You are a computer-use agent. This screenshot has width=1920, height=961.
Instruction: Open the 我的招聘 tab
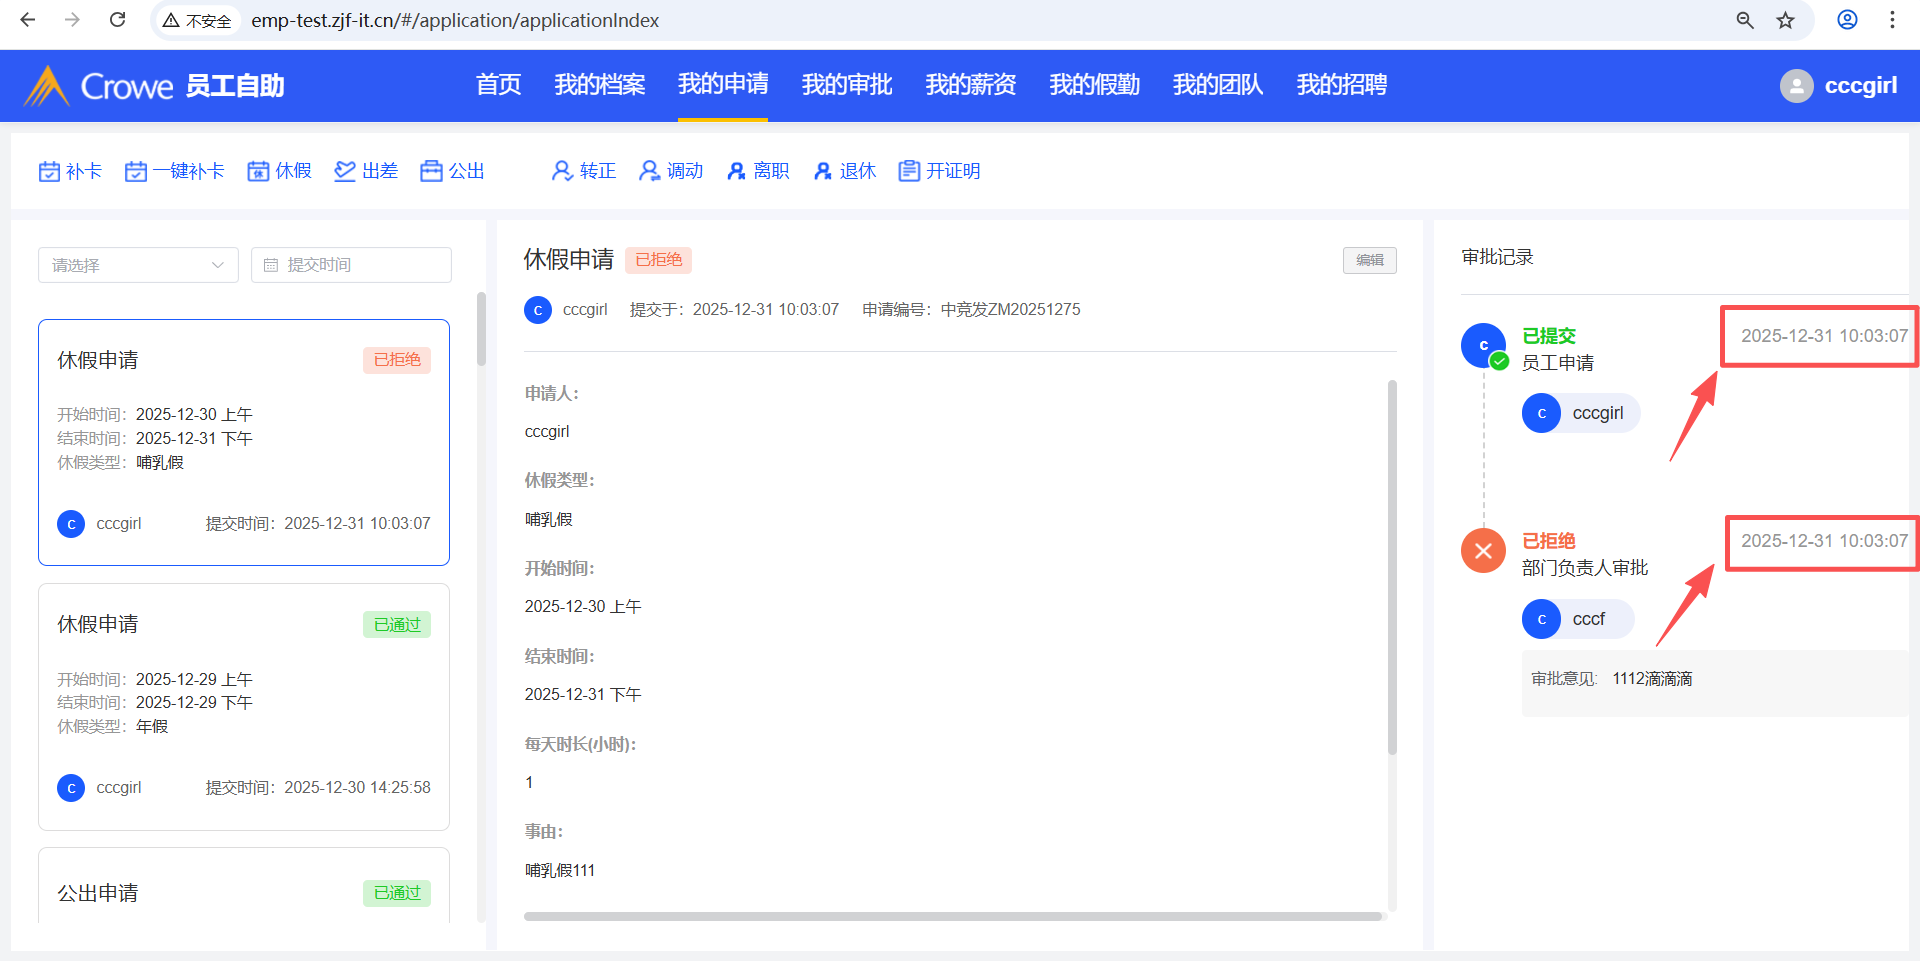1342,85
